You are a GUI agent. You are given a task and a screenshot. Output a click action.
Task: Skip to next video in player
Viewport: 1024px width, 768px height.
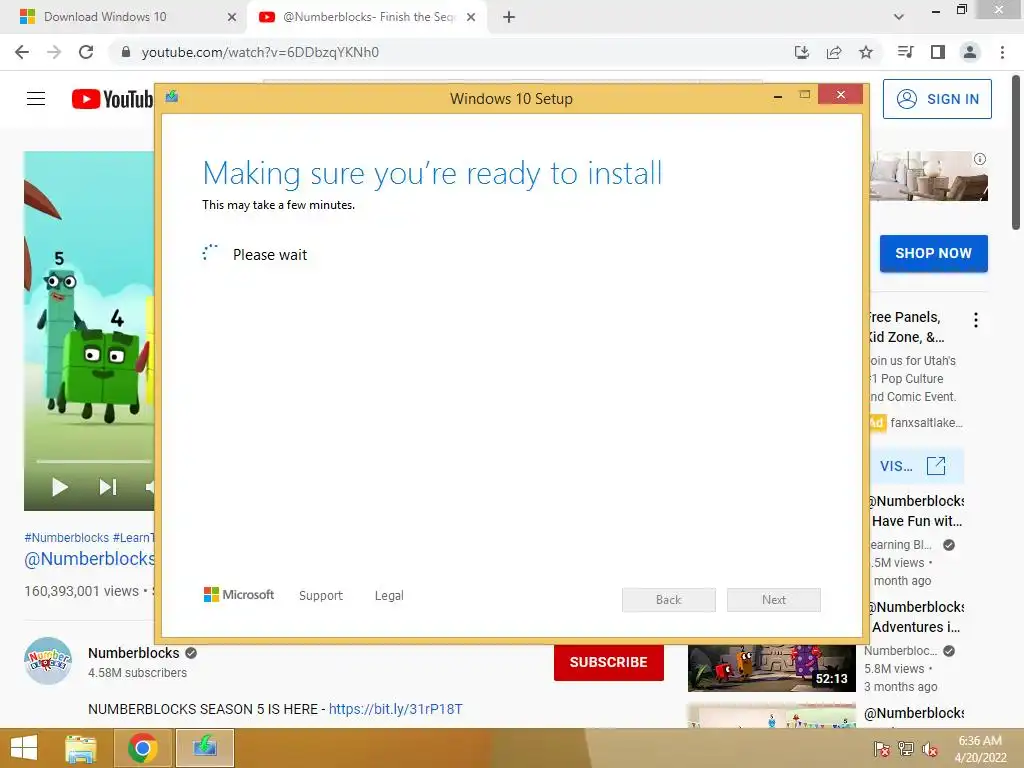(x=108, y=487)
